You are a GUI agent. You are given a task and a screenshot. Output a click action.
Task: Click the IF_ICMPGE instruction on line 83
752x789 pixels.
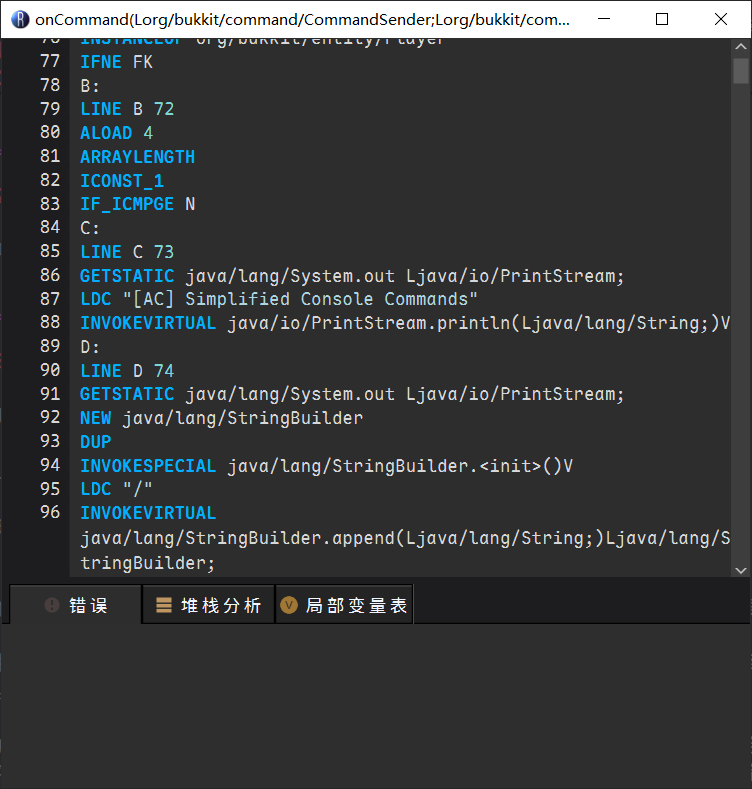[126, 204]
